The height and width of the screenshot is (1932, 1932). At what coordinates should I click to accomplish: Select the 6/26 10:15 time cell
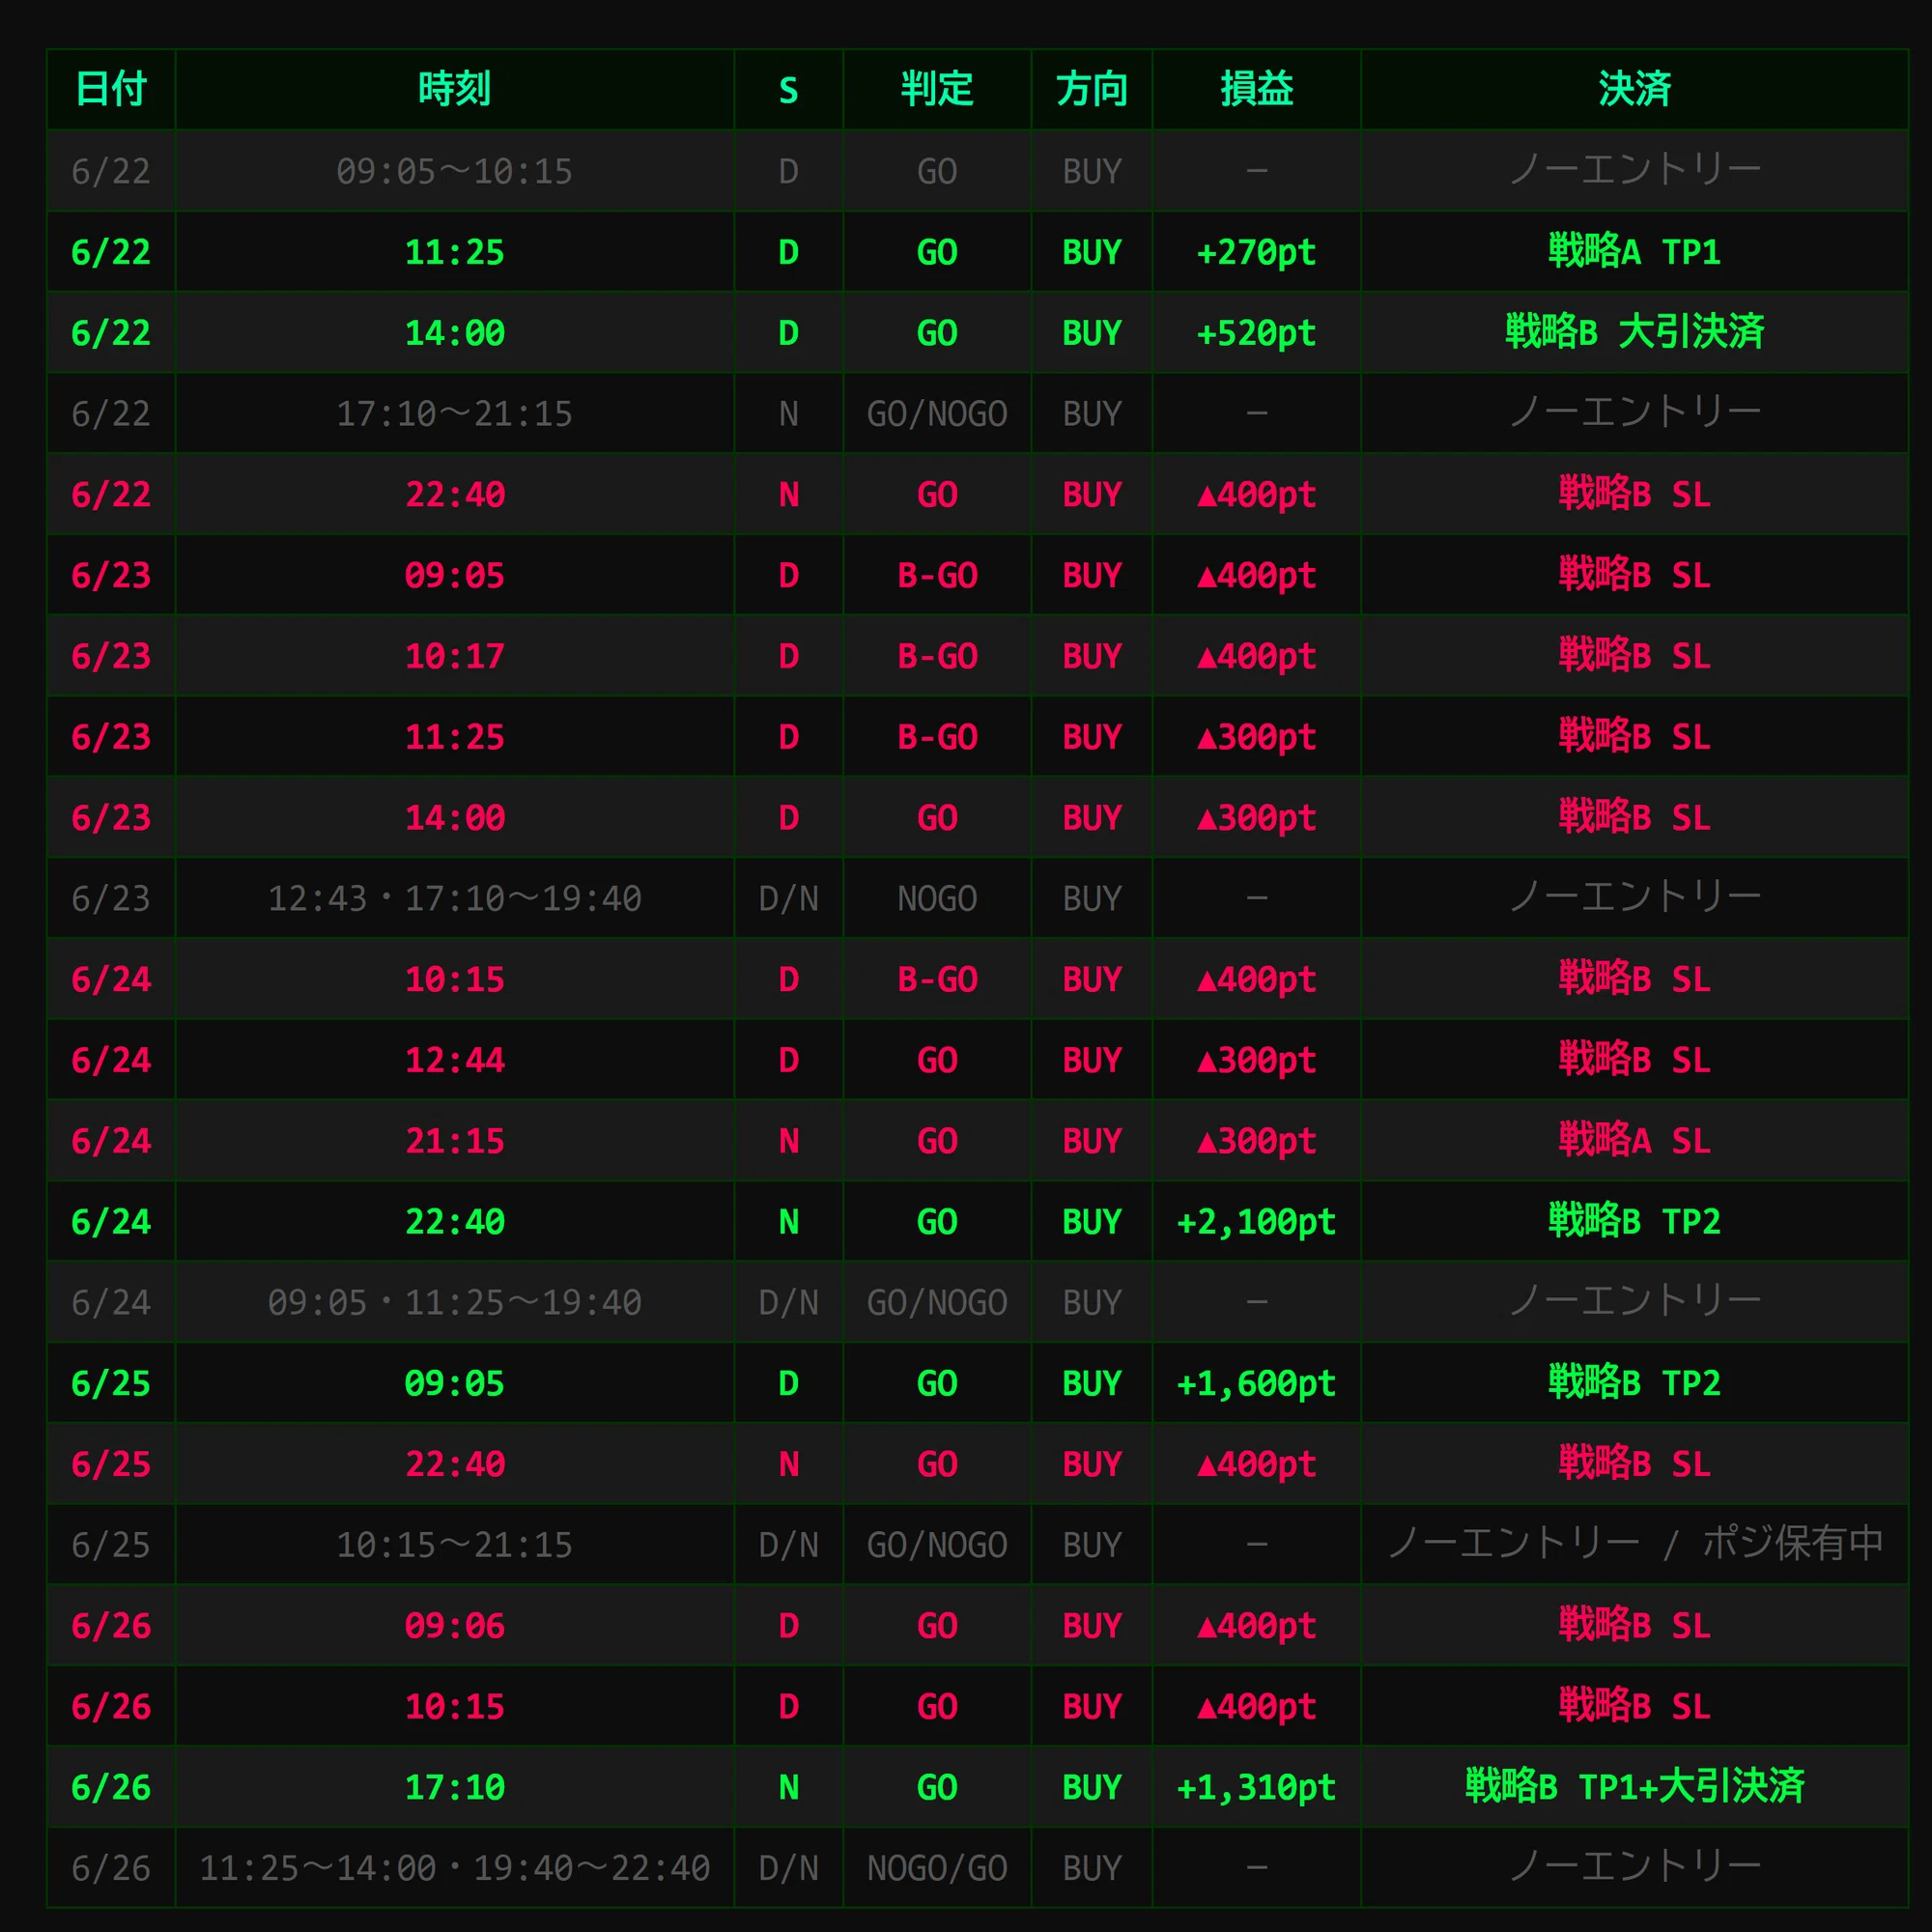455,1707
